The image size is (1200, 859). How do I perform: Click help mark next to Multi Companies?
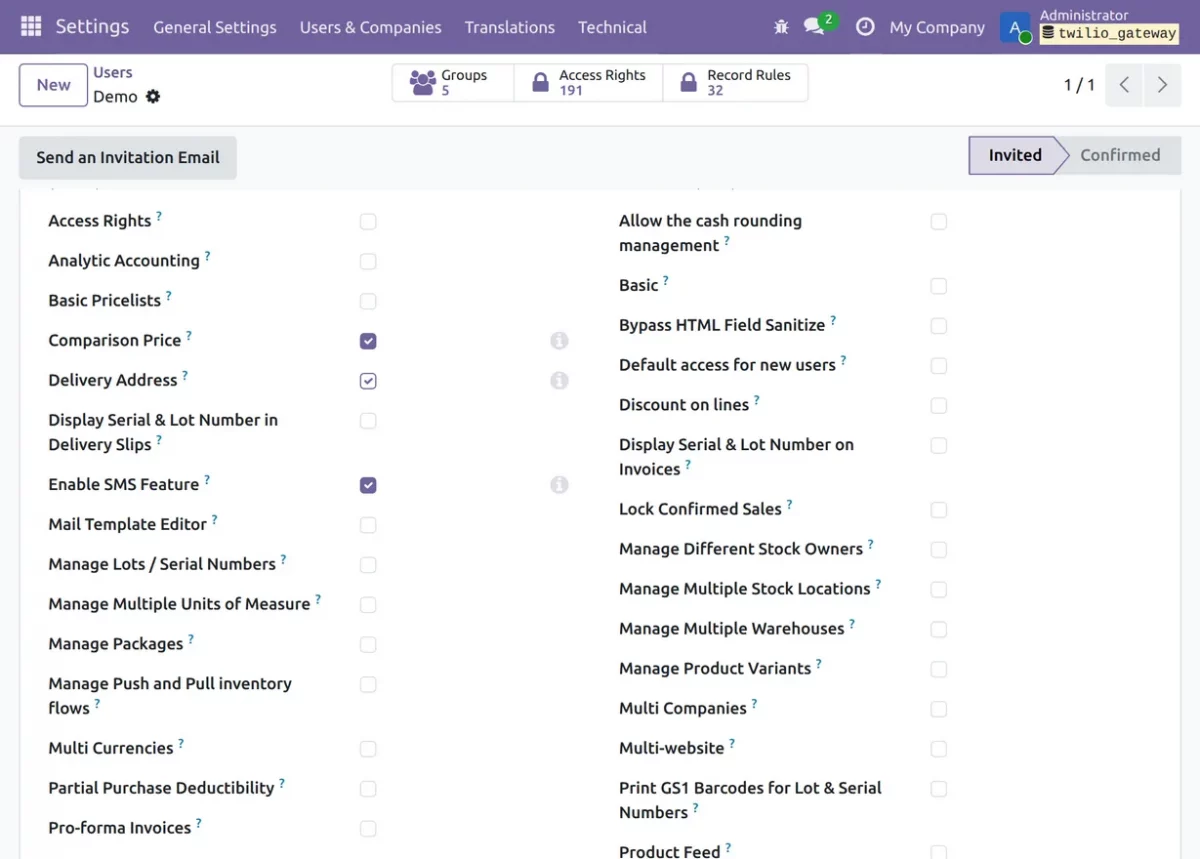pyautogui.click(x=754, y=704)
